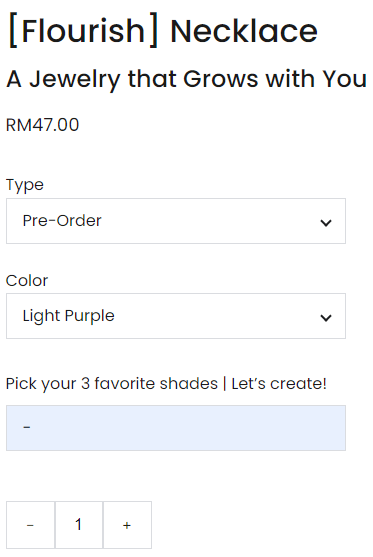Screen dimensions: 373x557
Task: Click the dash placeholder in the shades field
Action: click(27, 427)
